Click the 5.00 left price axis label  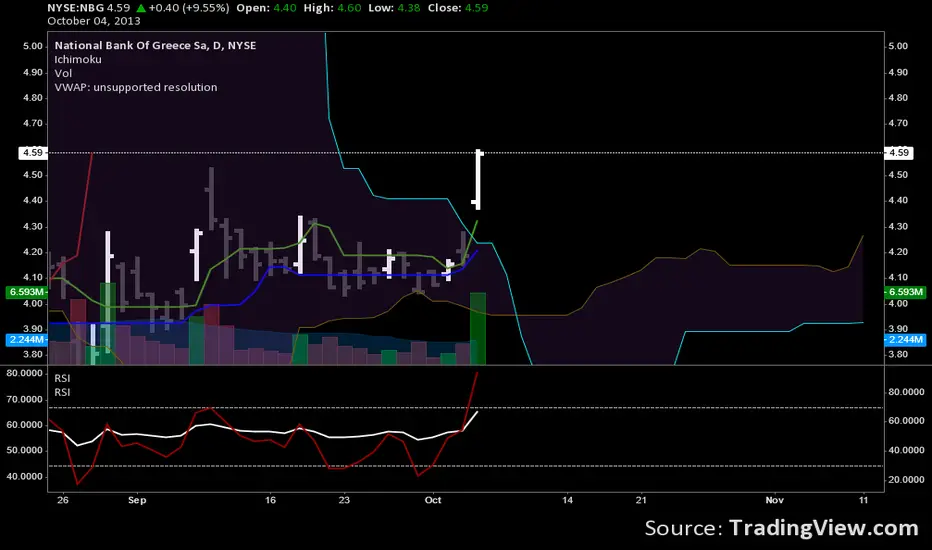(x=33, y=46)
